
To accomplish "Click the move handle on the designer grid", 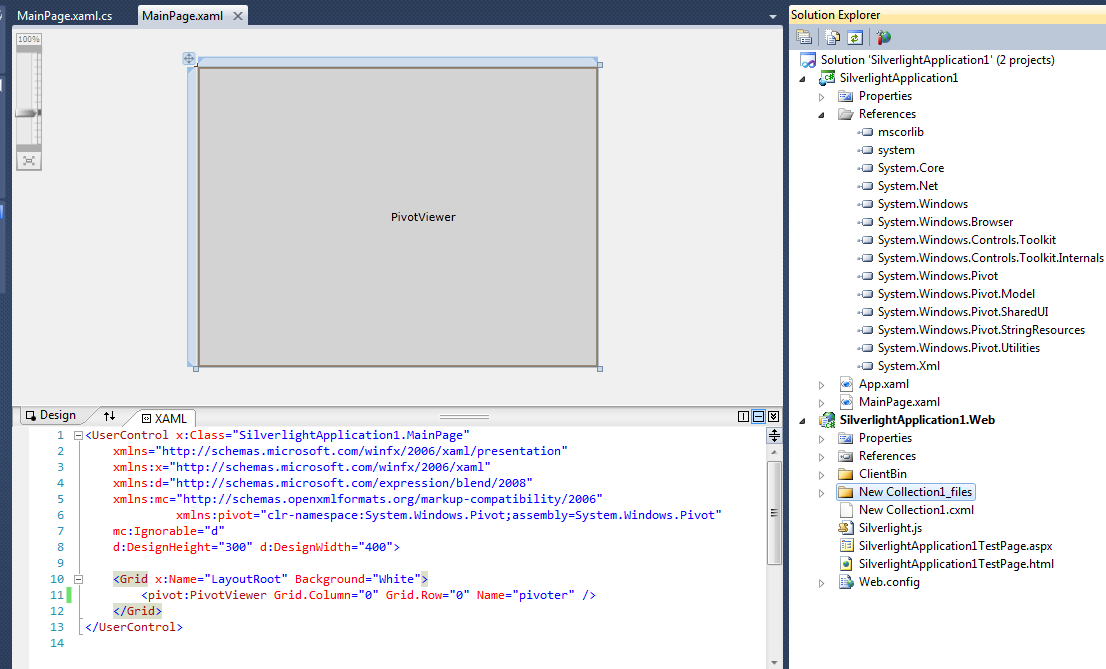I will tap(189, 59).
